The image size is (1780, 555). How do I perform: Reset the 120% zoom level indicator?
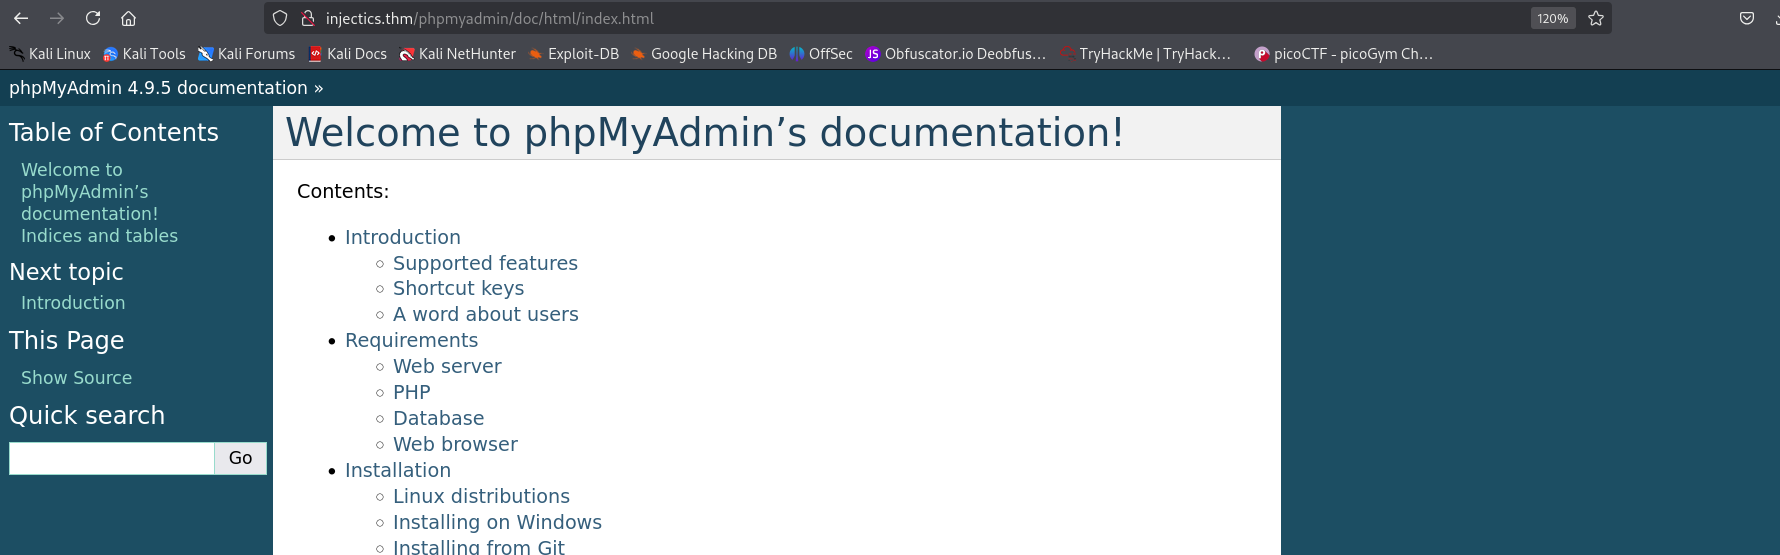pos(1552,18)
